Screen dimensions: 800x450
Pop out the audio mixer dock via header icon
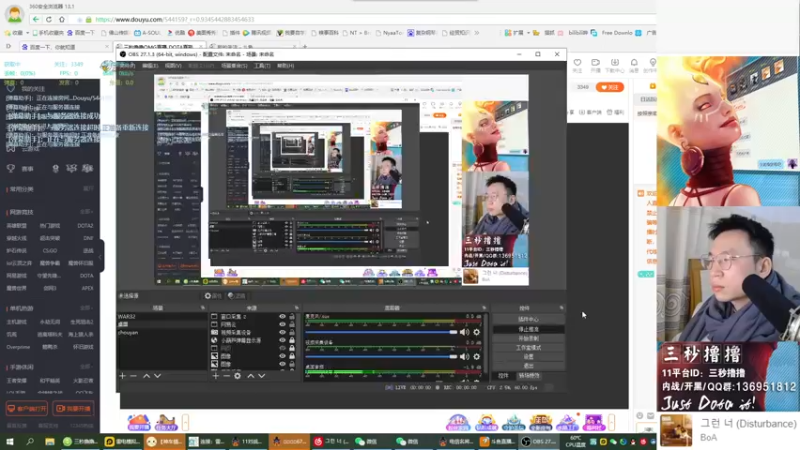click(484, 308)
